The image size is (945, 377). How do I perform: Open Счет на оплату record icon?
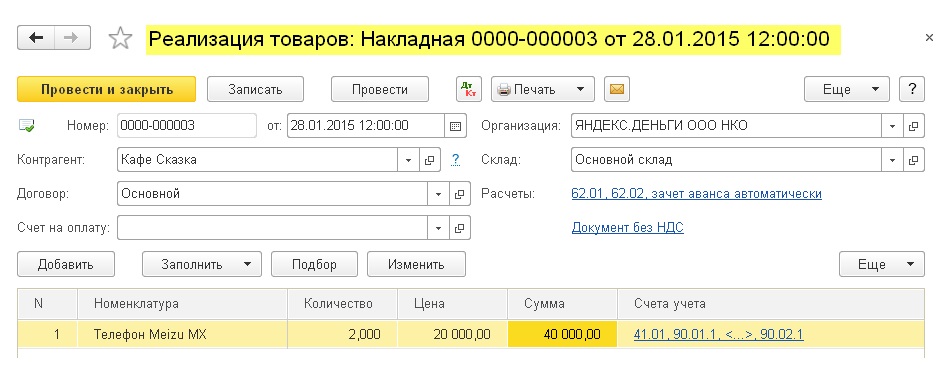(459, 228)
